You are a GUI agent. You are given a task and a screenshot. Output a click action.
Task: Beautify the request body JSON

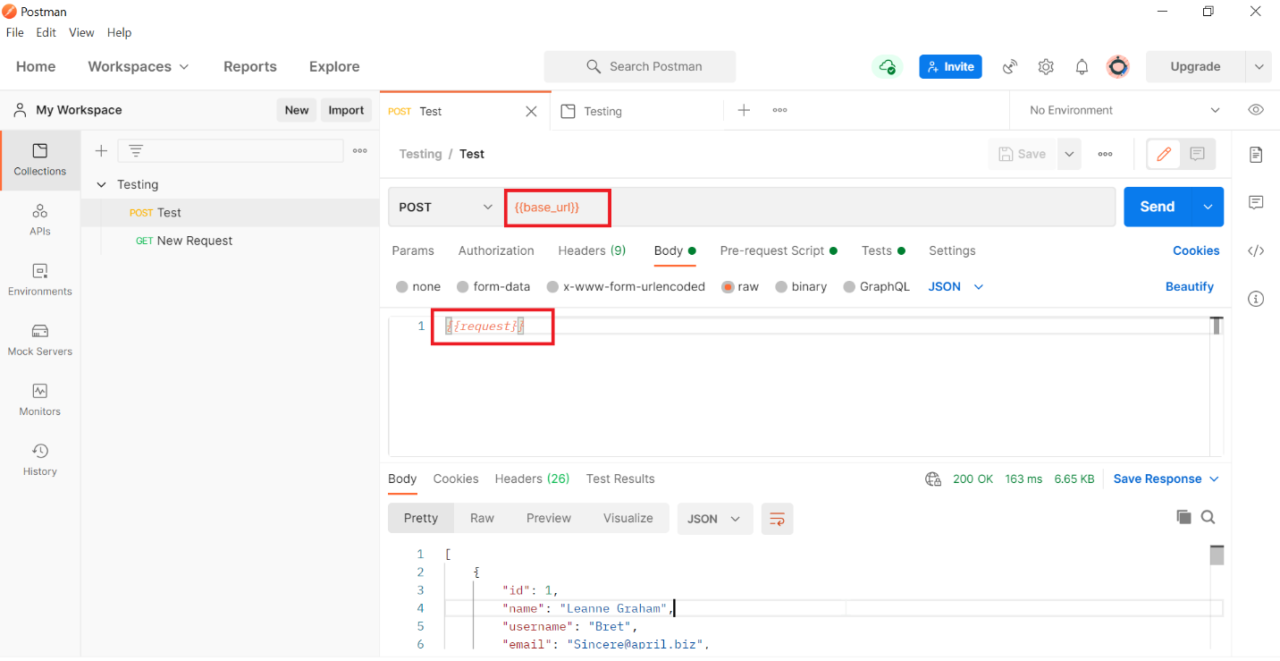point(1189,286)
